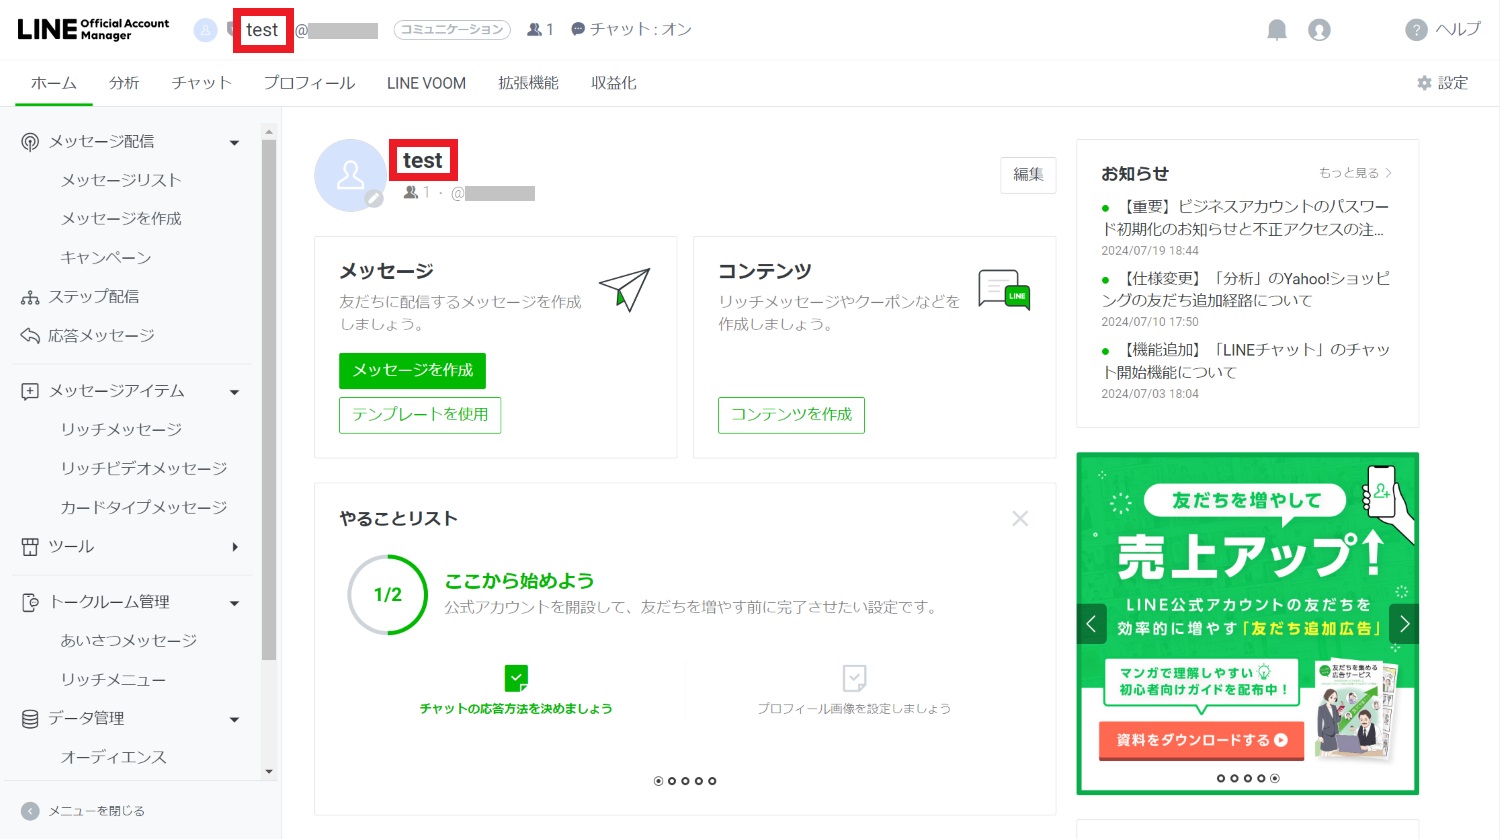The width and height of the screenshot is (1500, 839).
Task: Show previous banner slide
Action: click(1092, 624)
